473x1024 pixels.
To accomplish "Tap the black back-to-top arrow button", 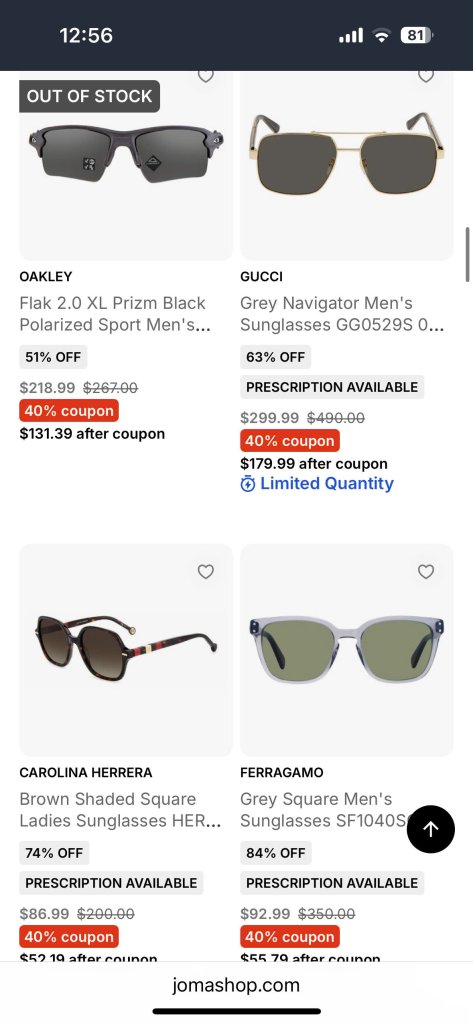I will click(x=431, y=829).
